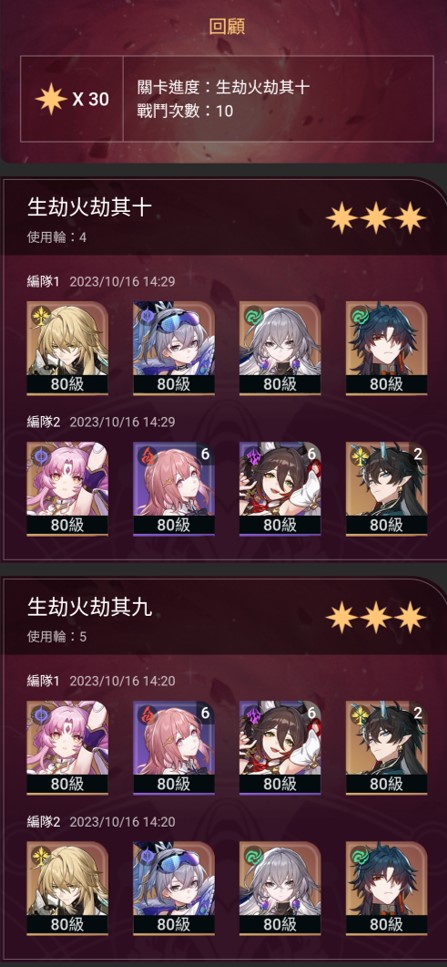Select the goggles-wearing girl portrait in 生劫火劫其九 編隊2
This screenshot has height=967, width=447.
[174, 888]
